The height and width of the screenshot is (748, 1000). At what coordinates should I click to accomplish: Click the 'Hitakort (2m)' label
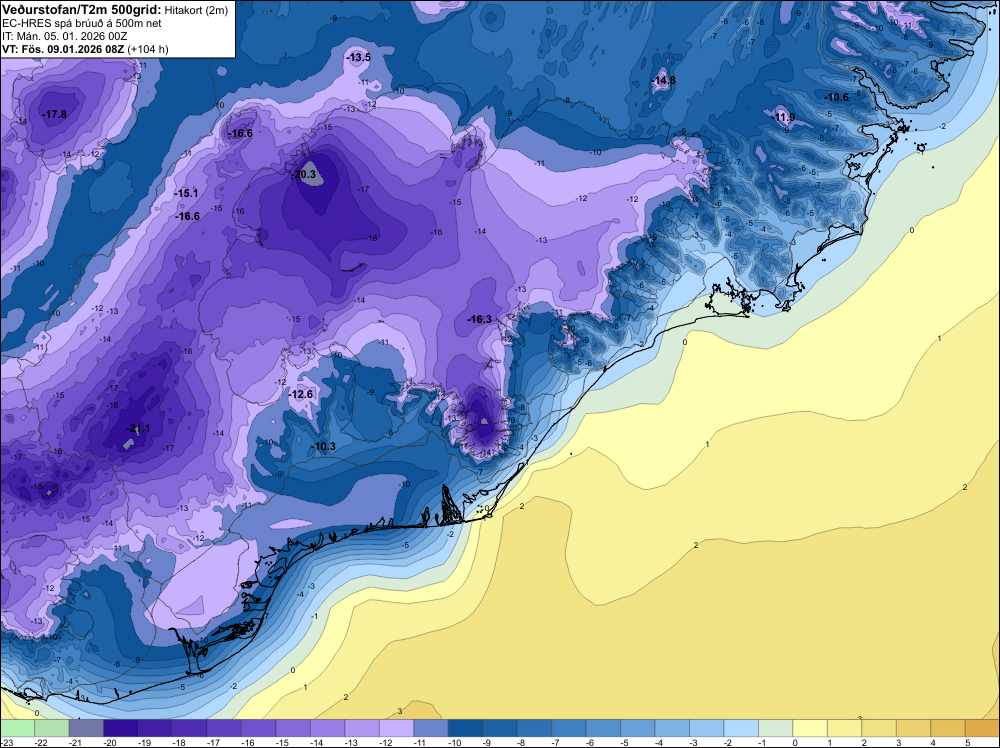(196, 10)
